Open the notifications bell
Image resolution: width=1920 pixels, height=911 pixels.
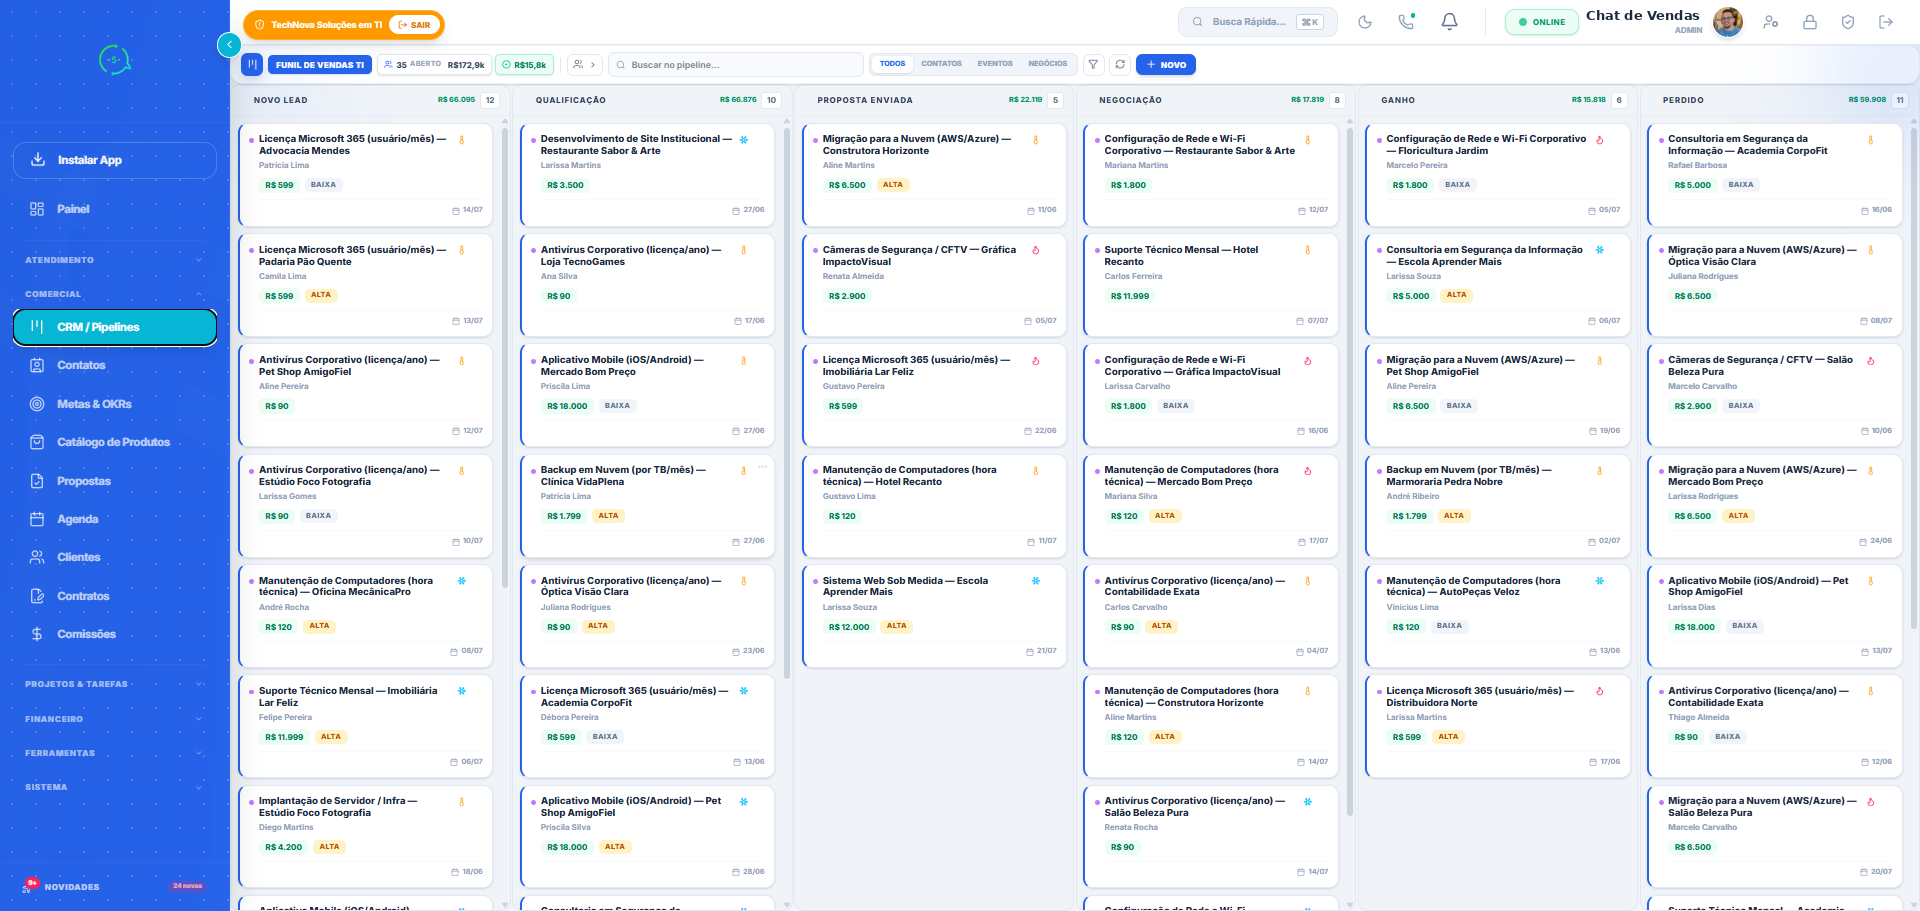click(x=1449, y=22)
